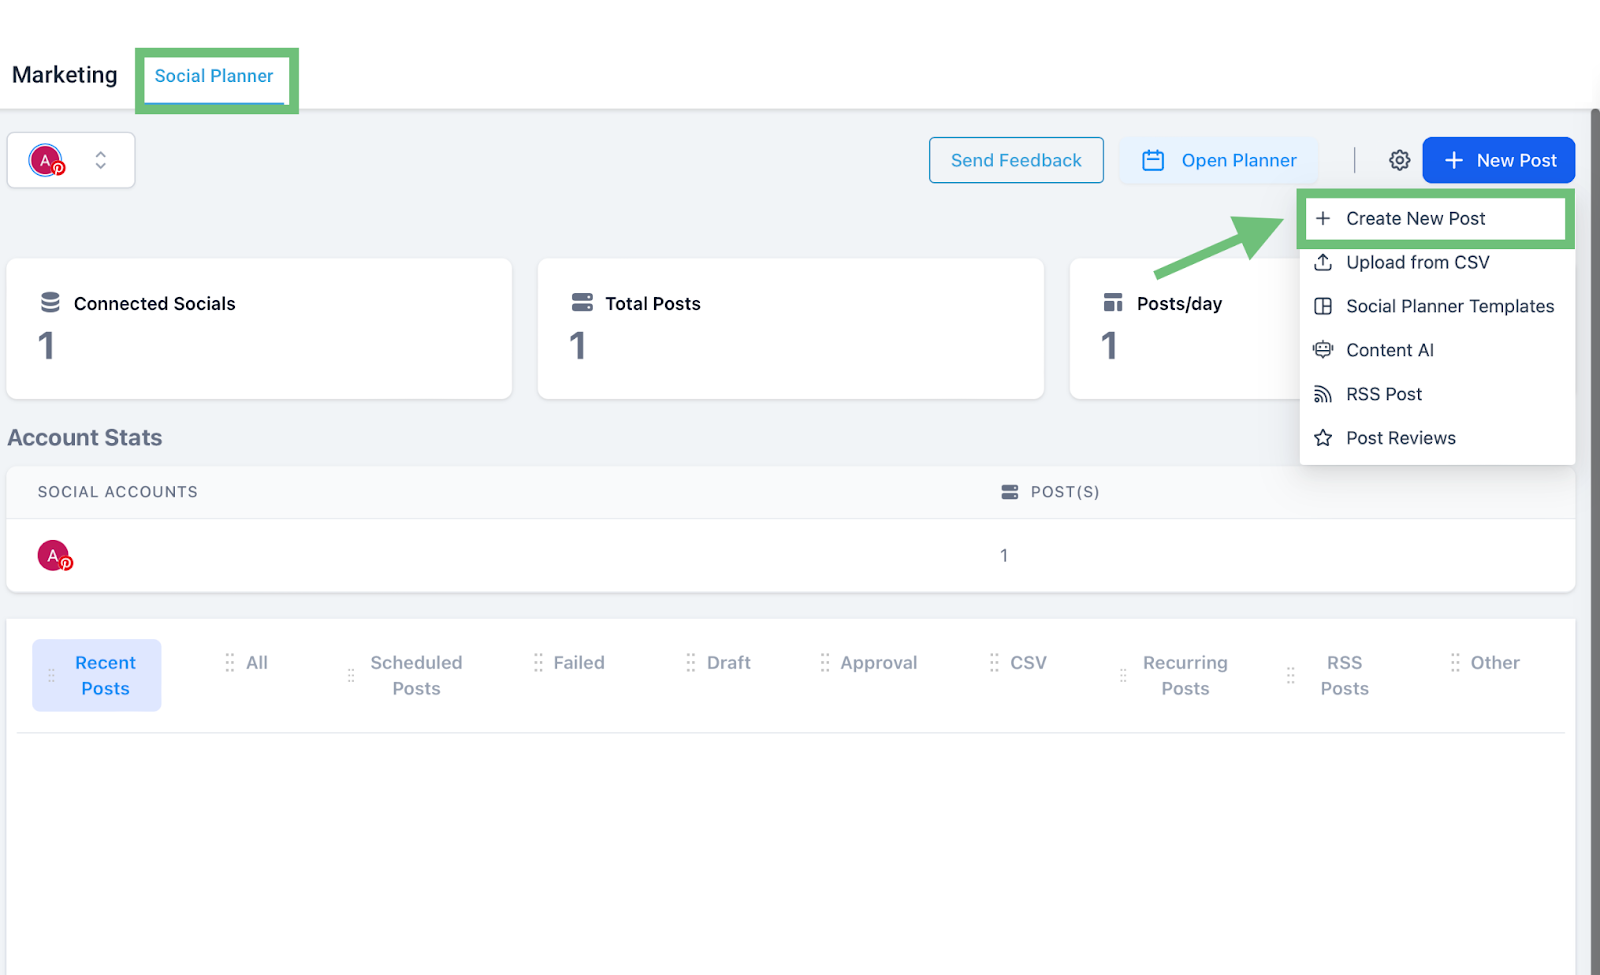Open the RSS Posts tab
Screen dimensions: 1600x975
pyautogui.click(x=1344, y=675)
